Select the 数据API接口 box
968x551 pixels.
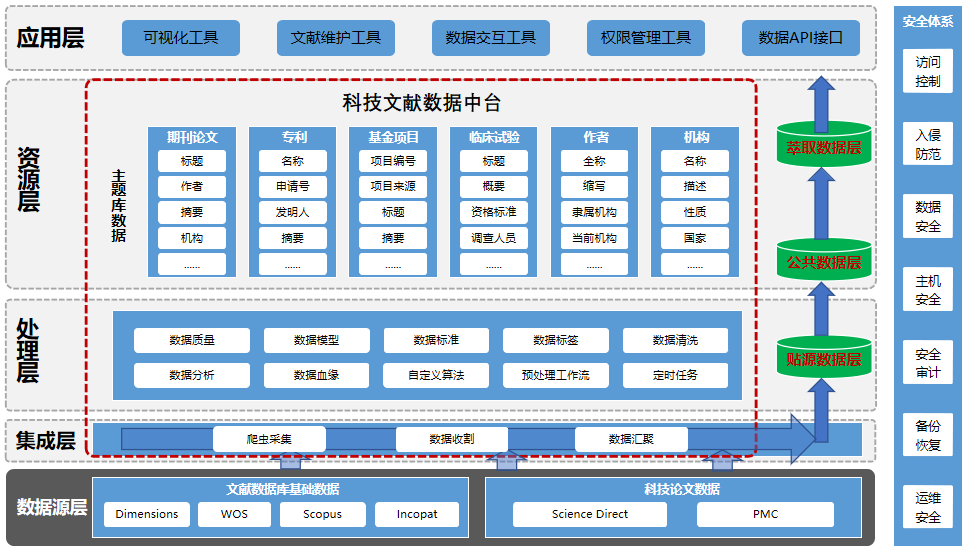pyautogui.click(x=800, y=38)
